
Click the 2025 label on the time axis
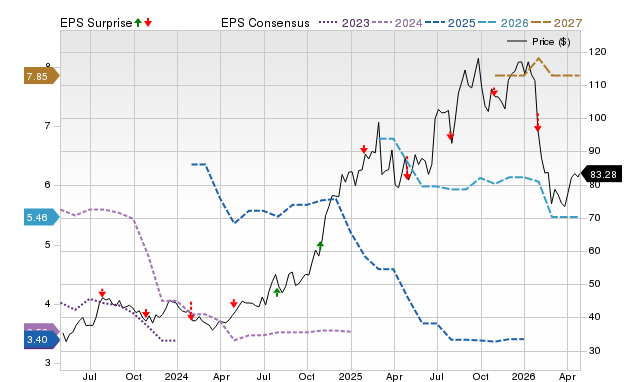[350, 376]
